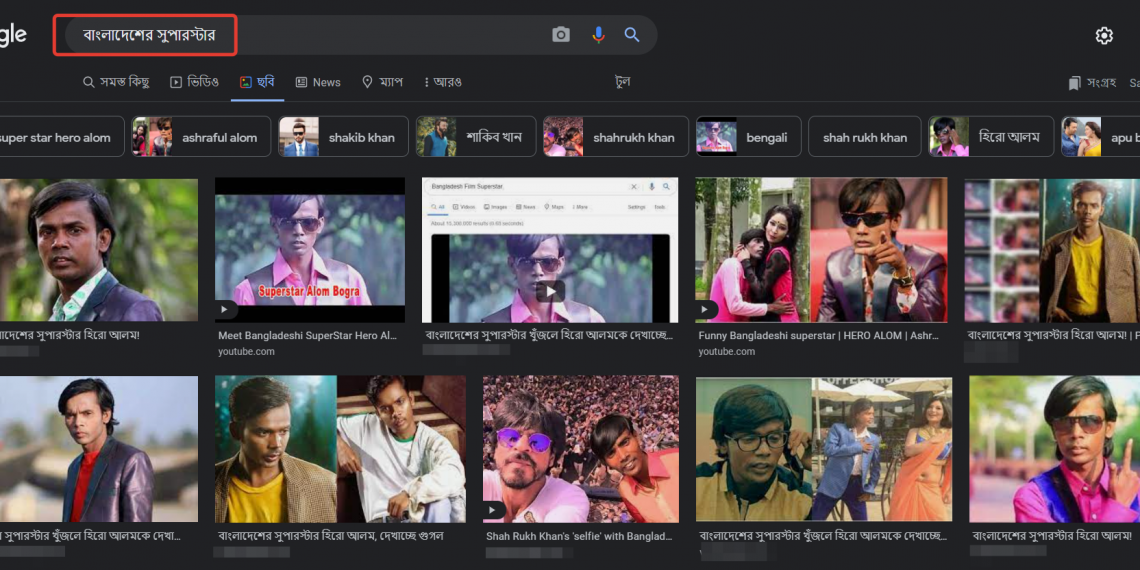
Task: Select the "shahrukh khan" suggestion chip
Action: pyautogui.click(x=616, y=137)
